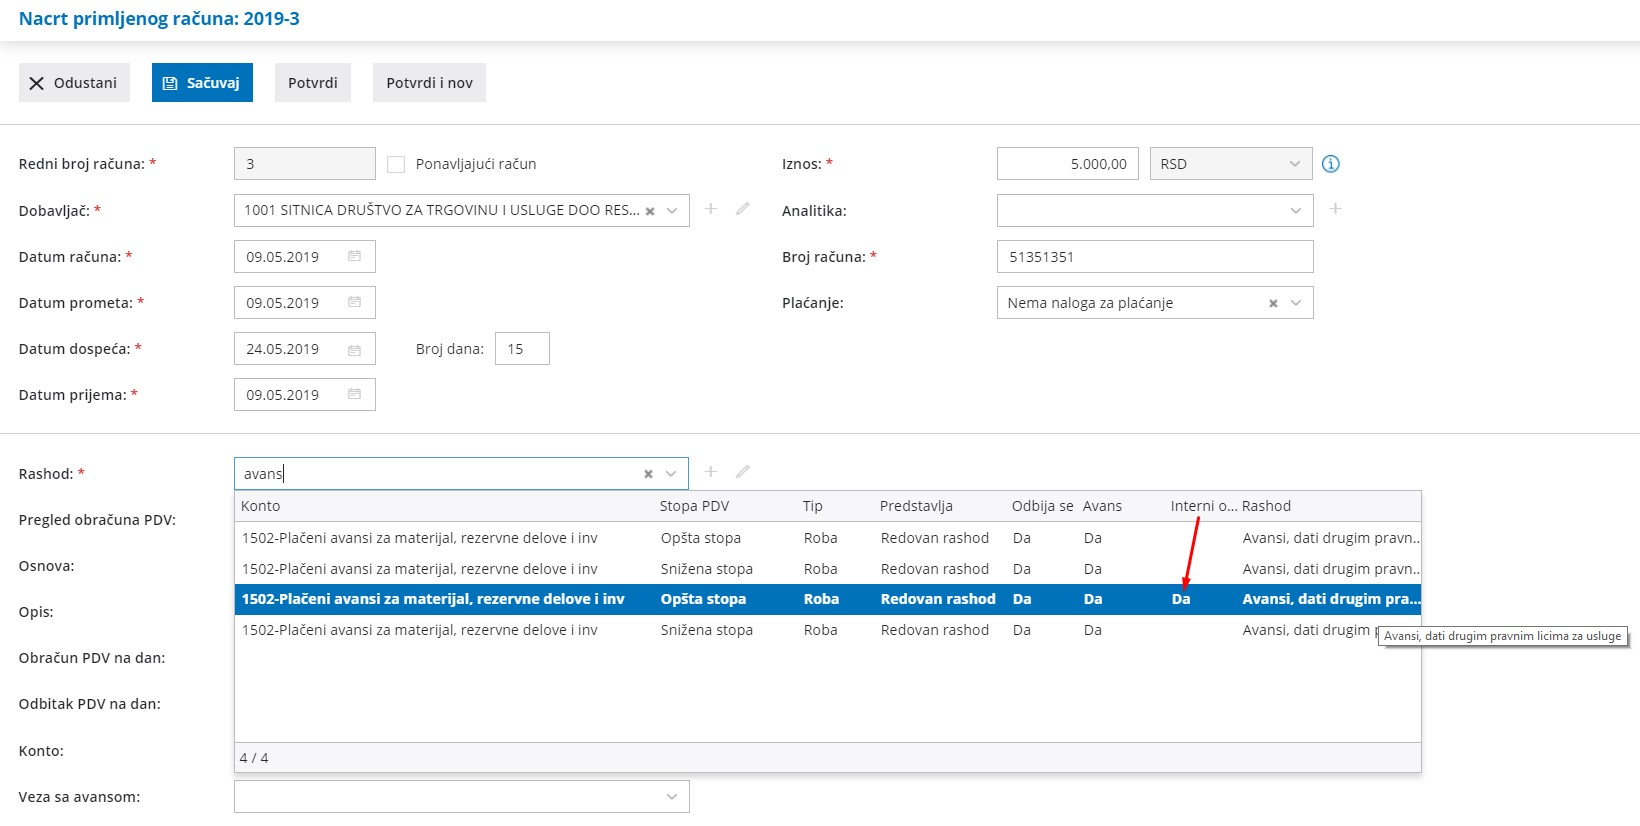Click the Odustani button
The image size is (1640, 826).
click(74, 83)
